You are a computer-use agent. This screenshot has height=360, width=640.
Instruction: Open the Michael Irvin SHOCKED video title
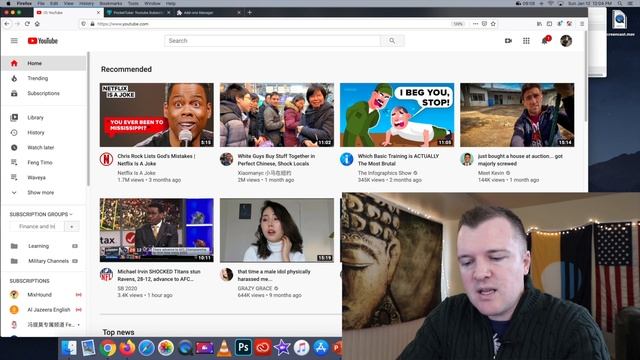(x=159, y=276)
